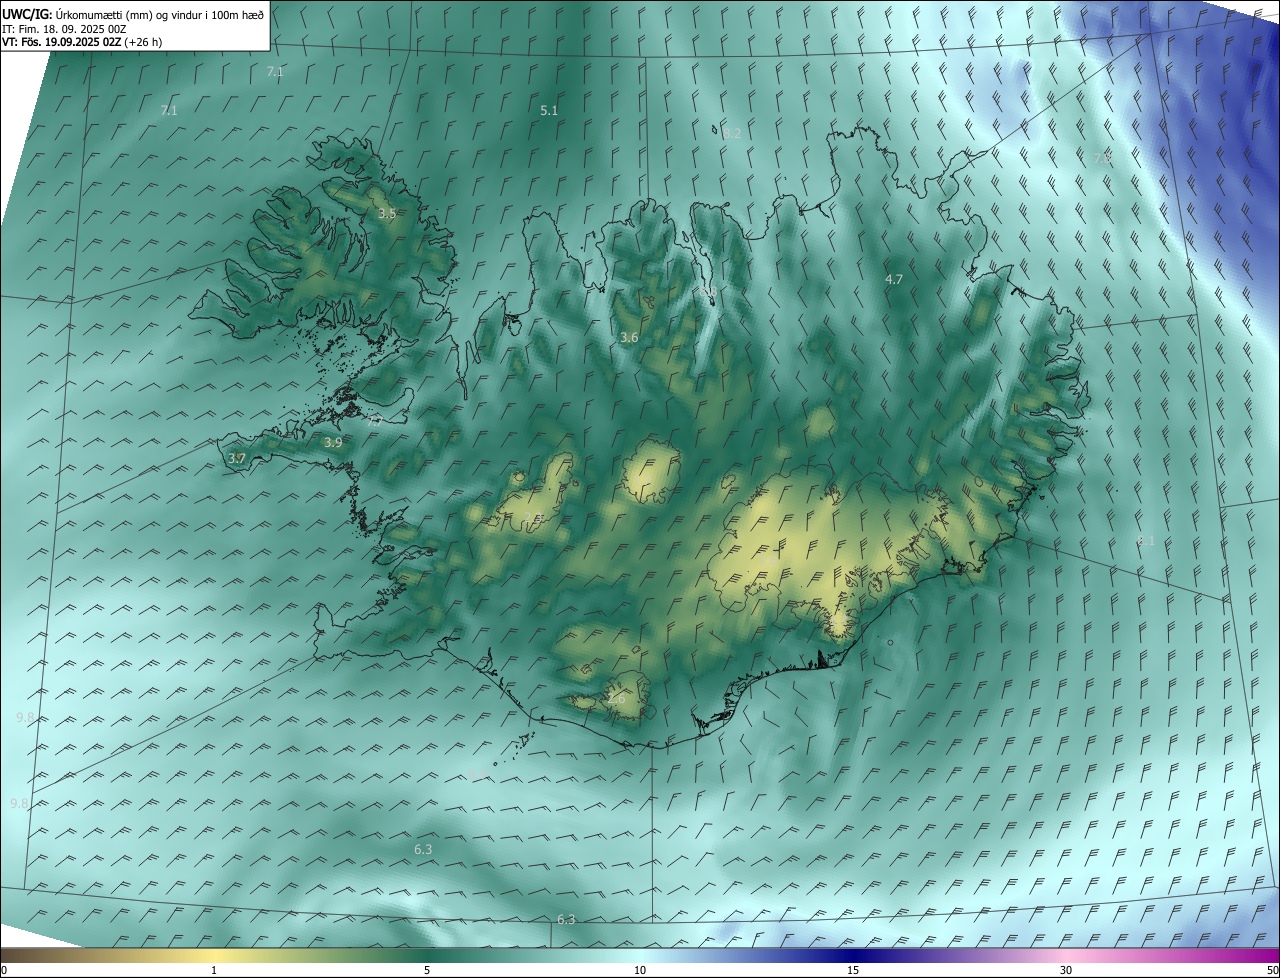Click the 3.9 value on Snæfellsnes peninsula
The height and width of the screenshot is (978, 1280).
333,442
